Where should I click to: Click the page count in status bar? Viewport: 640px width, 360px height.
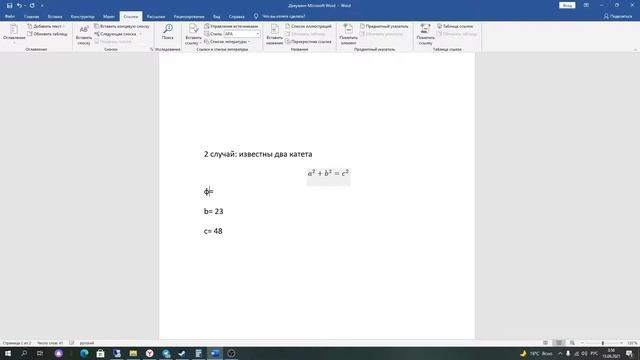[17, 343]
